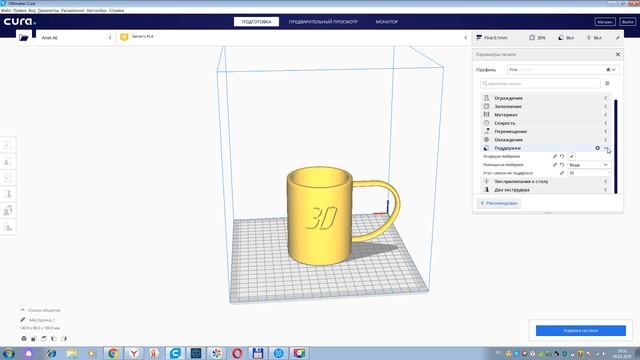The height and width of the screenshot is (360, 640).
Task: Open the Windows Start menu
Action: [8, 353]
